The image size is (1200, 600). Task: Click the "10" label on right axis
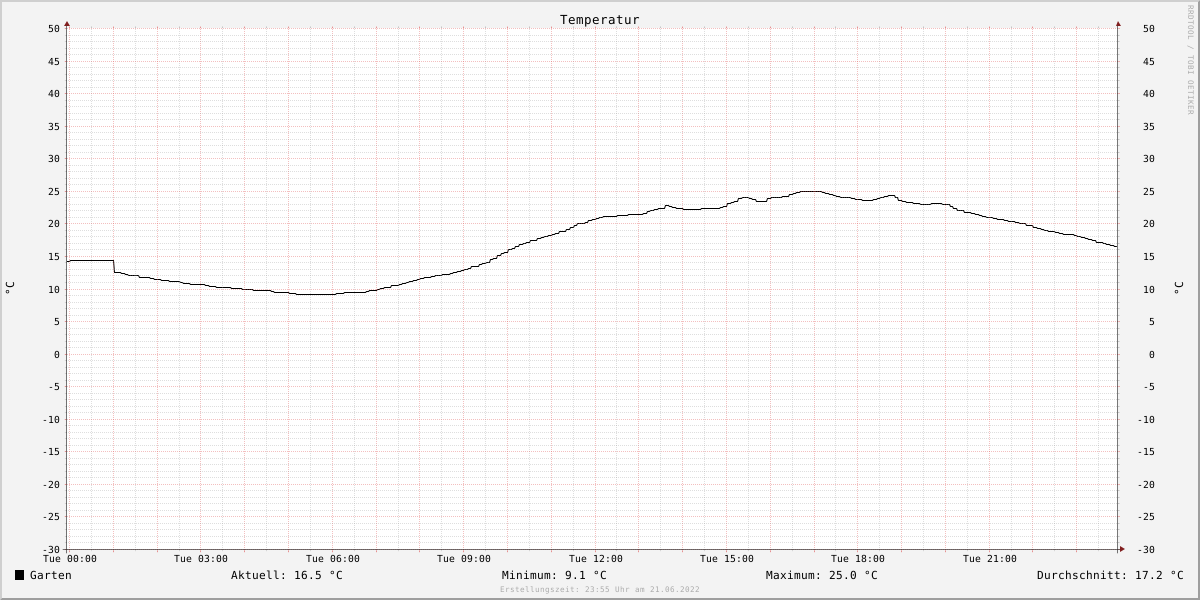click(x=1149, y=290)
